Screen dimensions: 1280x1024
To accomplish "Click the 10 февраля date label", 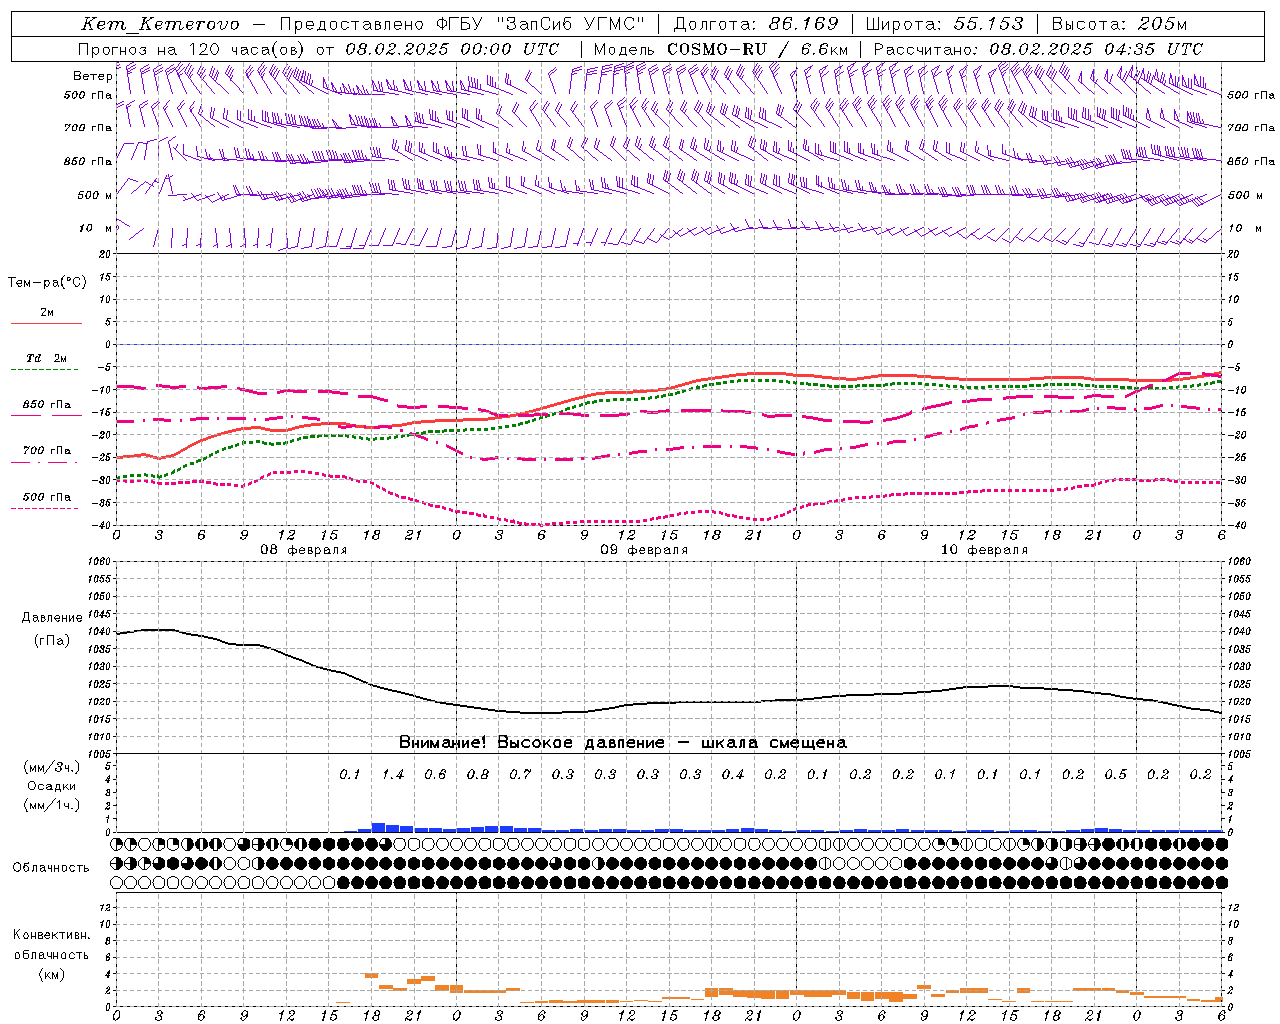I will point(984,550).
